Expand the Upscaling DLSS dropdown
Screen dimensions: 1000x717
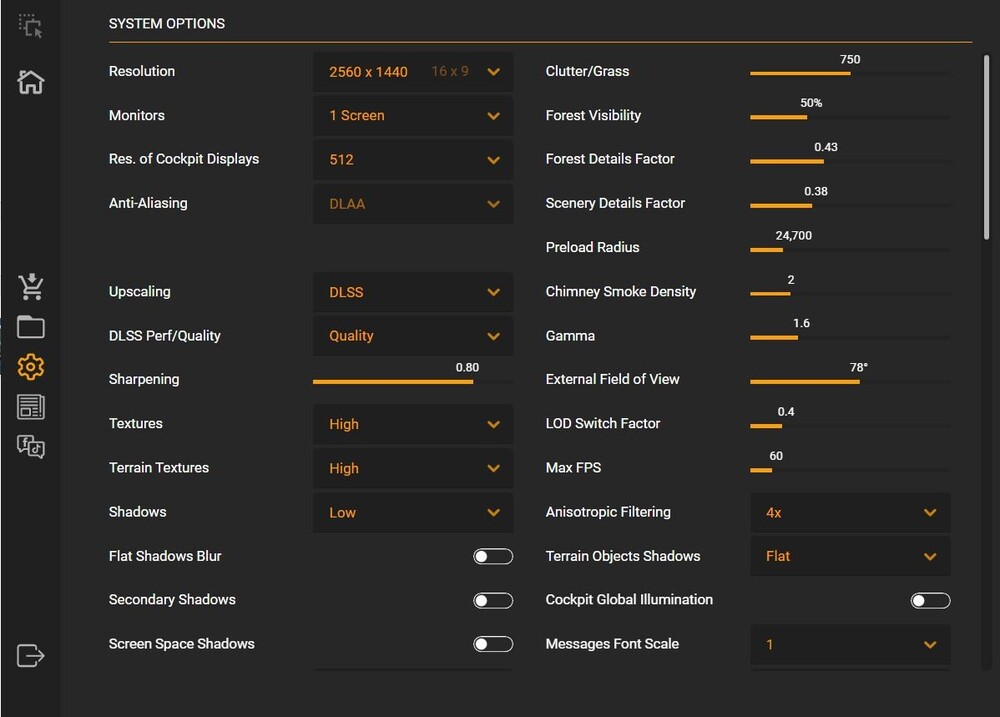(413, 292)
